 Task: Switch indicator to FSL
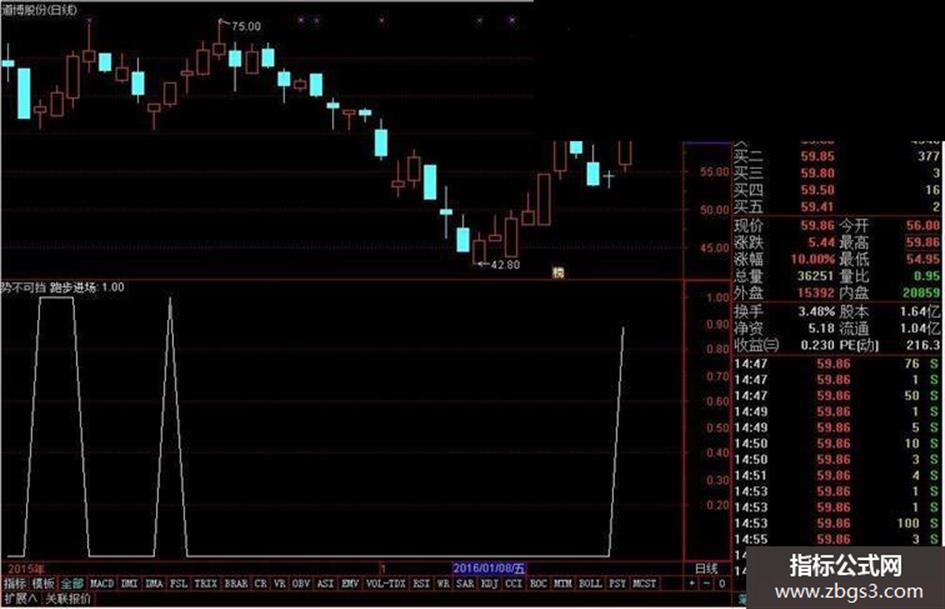[178, 584]
